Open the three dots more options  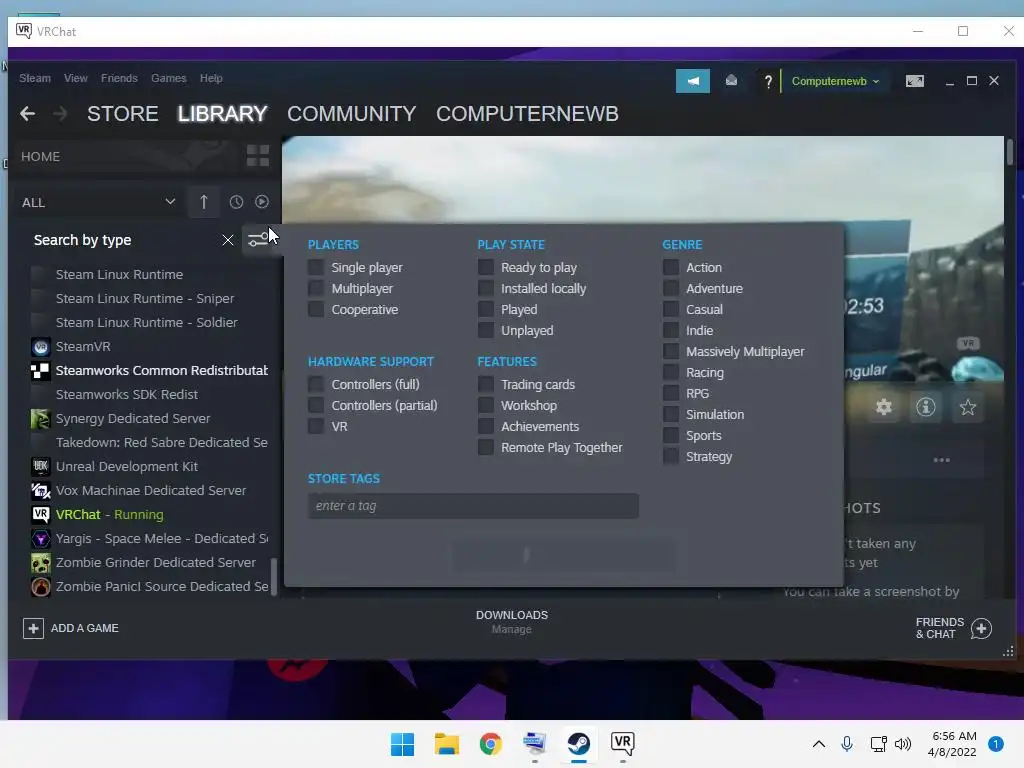click(x=942, y=460)
